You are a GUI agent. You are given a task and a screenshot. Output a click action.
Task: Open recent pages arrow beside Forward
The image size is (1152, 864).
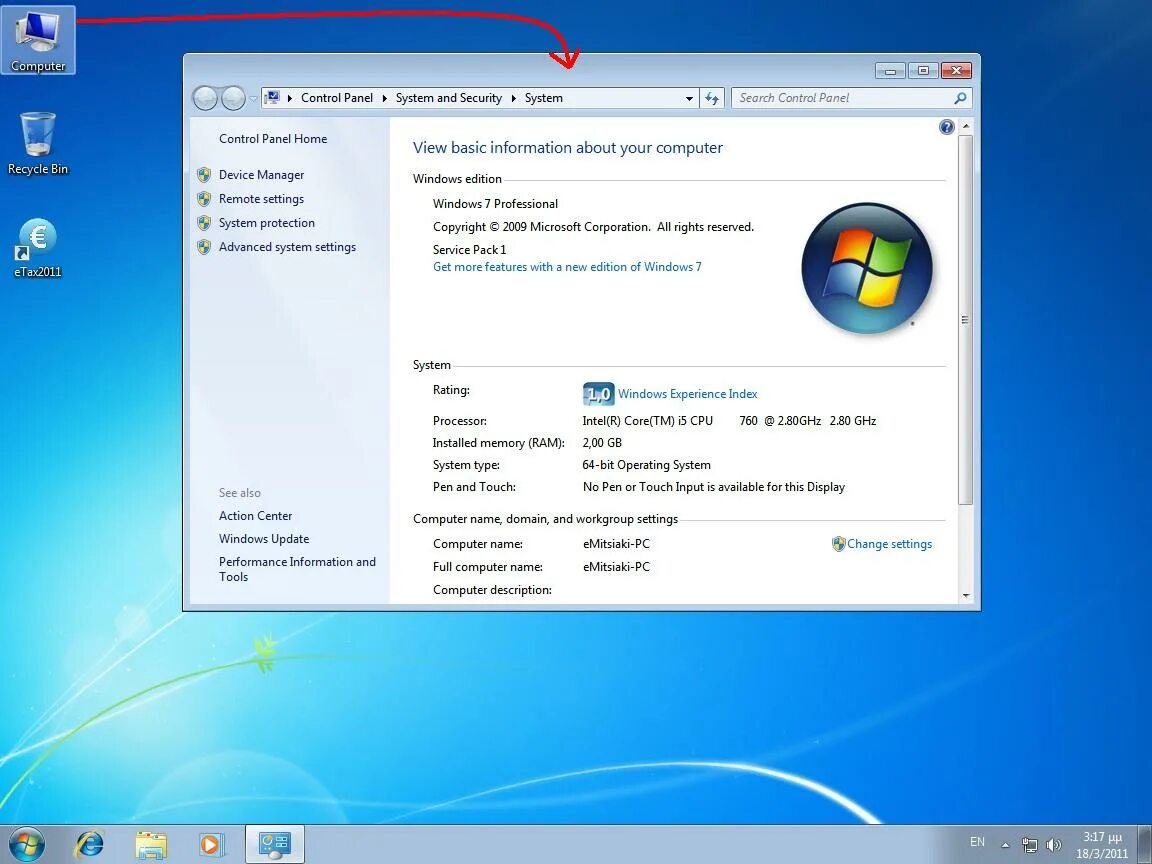tap(253, 98)
